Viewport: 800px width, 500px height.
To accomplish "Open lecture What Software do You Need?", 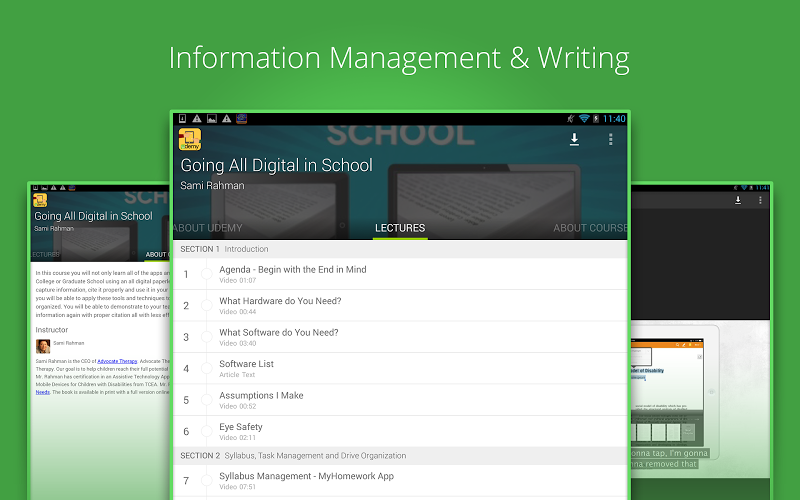I will [400, 337].
